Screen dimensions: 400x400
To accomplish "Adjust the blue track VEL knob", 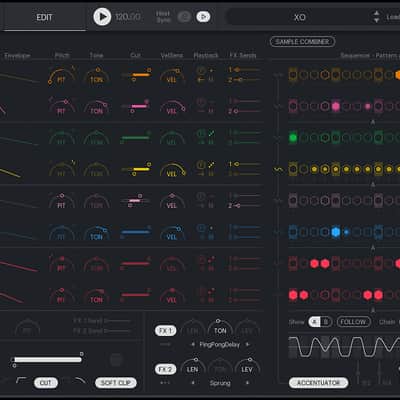I will [x=172, y=233].
